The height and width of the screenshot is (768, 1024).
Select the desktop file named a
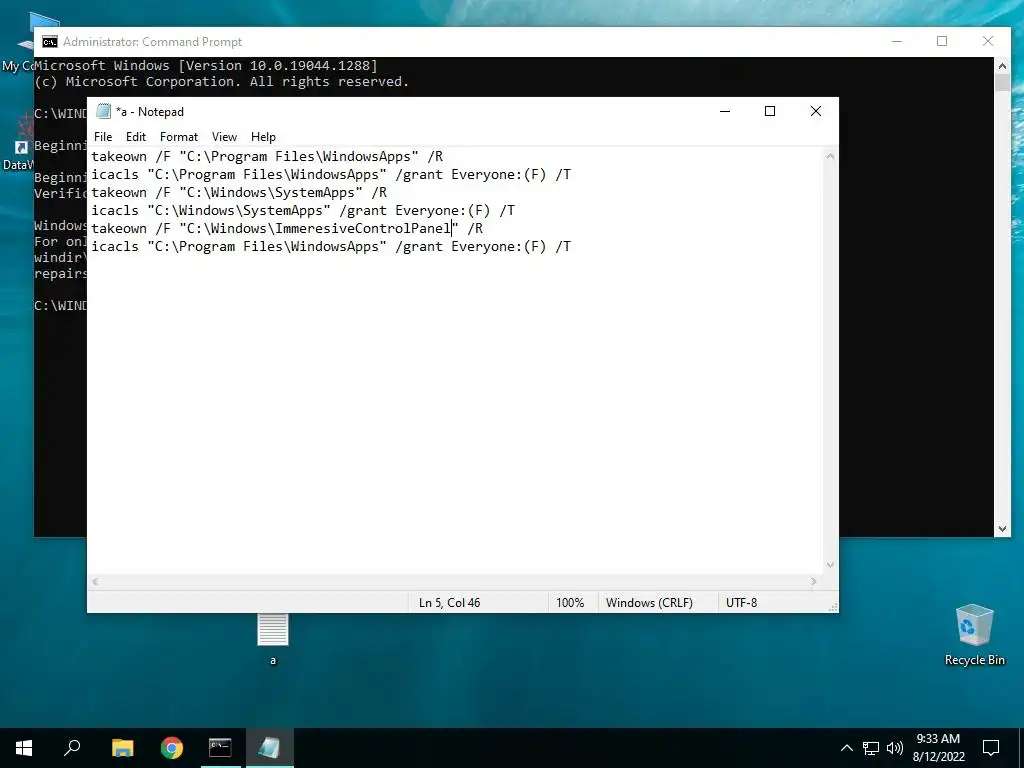coord(273,639)
